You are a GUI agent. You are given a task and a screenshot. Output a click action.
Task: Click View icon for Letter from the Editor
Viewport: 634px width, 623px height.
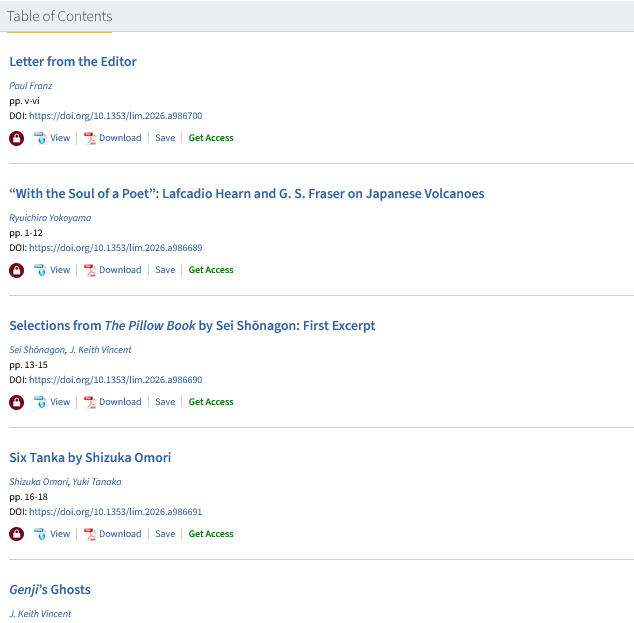click(40, 138)
